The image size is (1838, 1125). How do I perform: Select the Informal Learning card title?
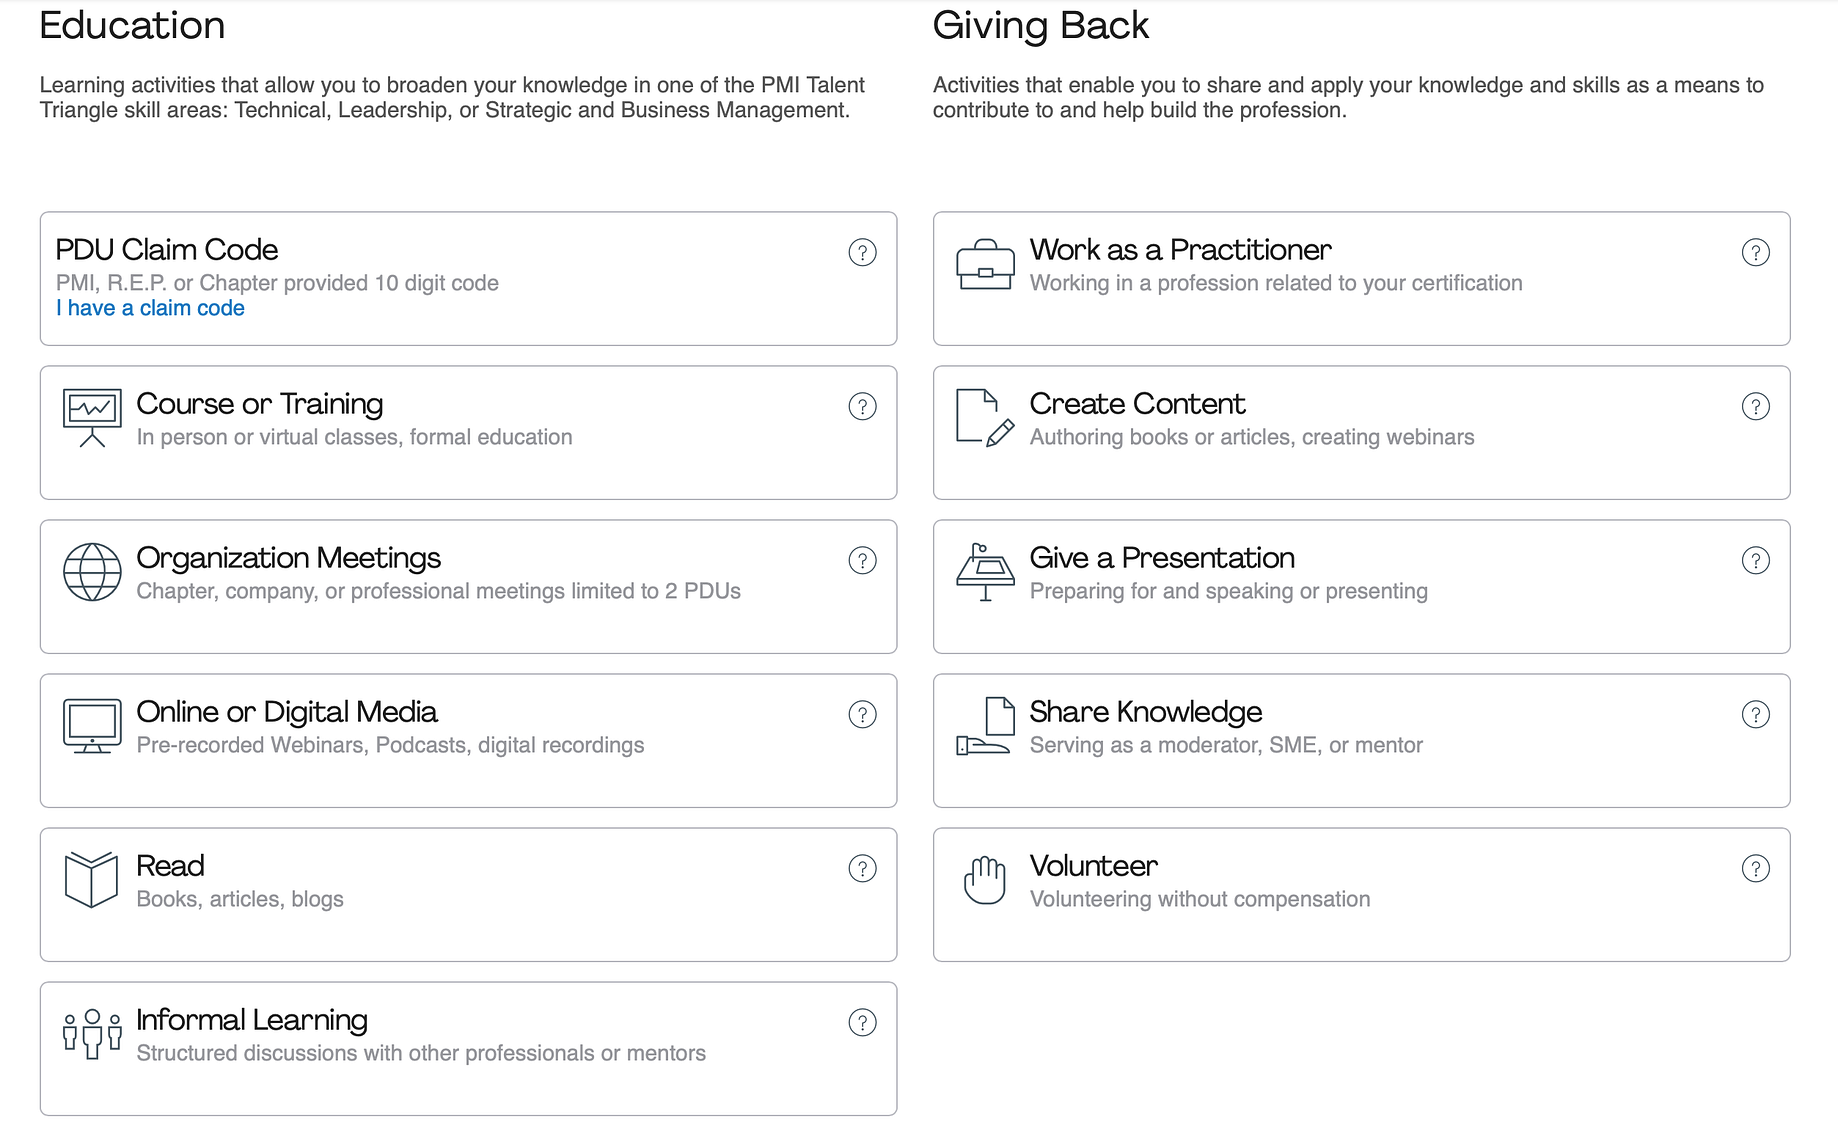pyautogui.click(x=252, y=1019)
